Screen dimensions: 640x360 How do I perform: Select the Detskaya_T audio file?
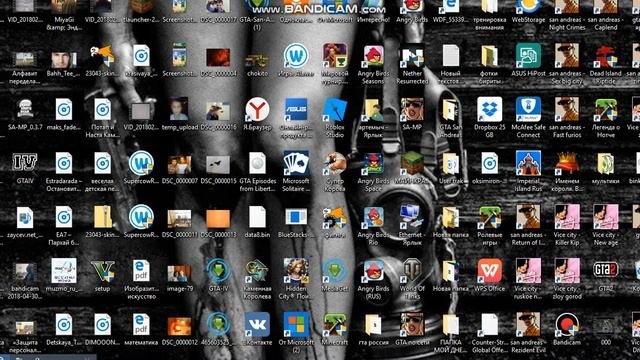(x=64, y=325)
